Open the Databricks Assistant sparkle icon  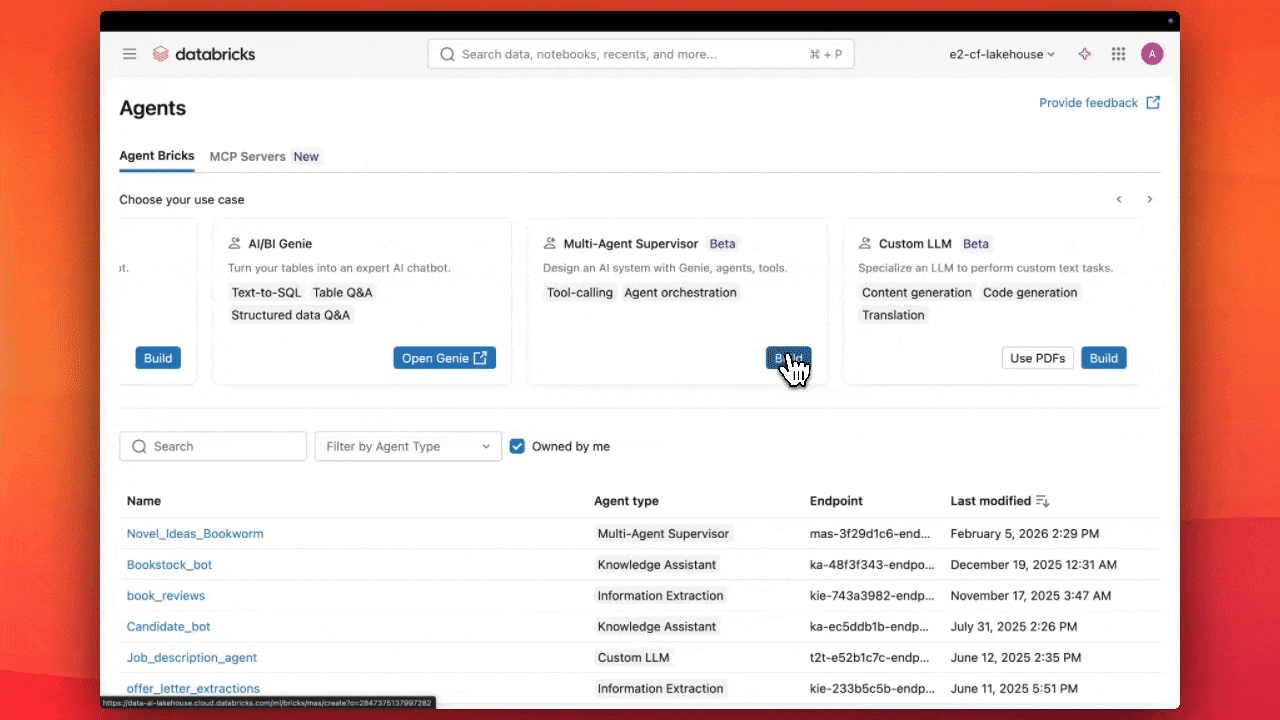(x=1084, y=54)
